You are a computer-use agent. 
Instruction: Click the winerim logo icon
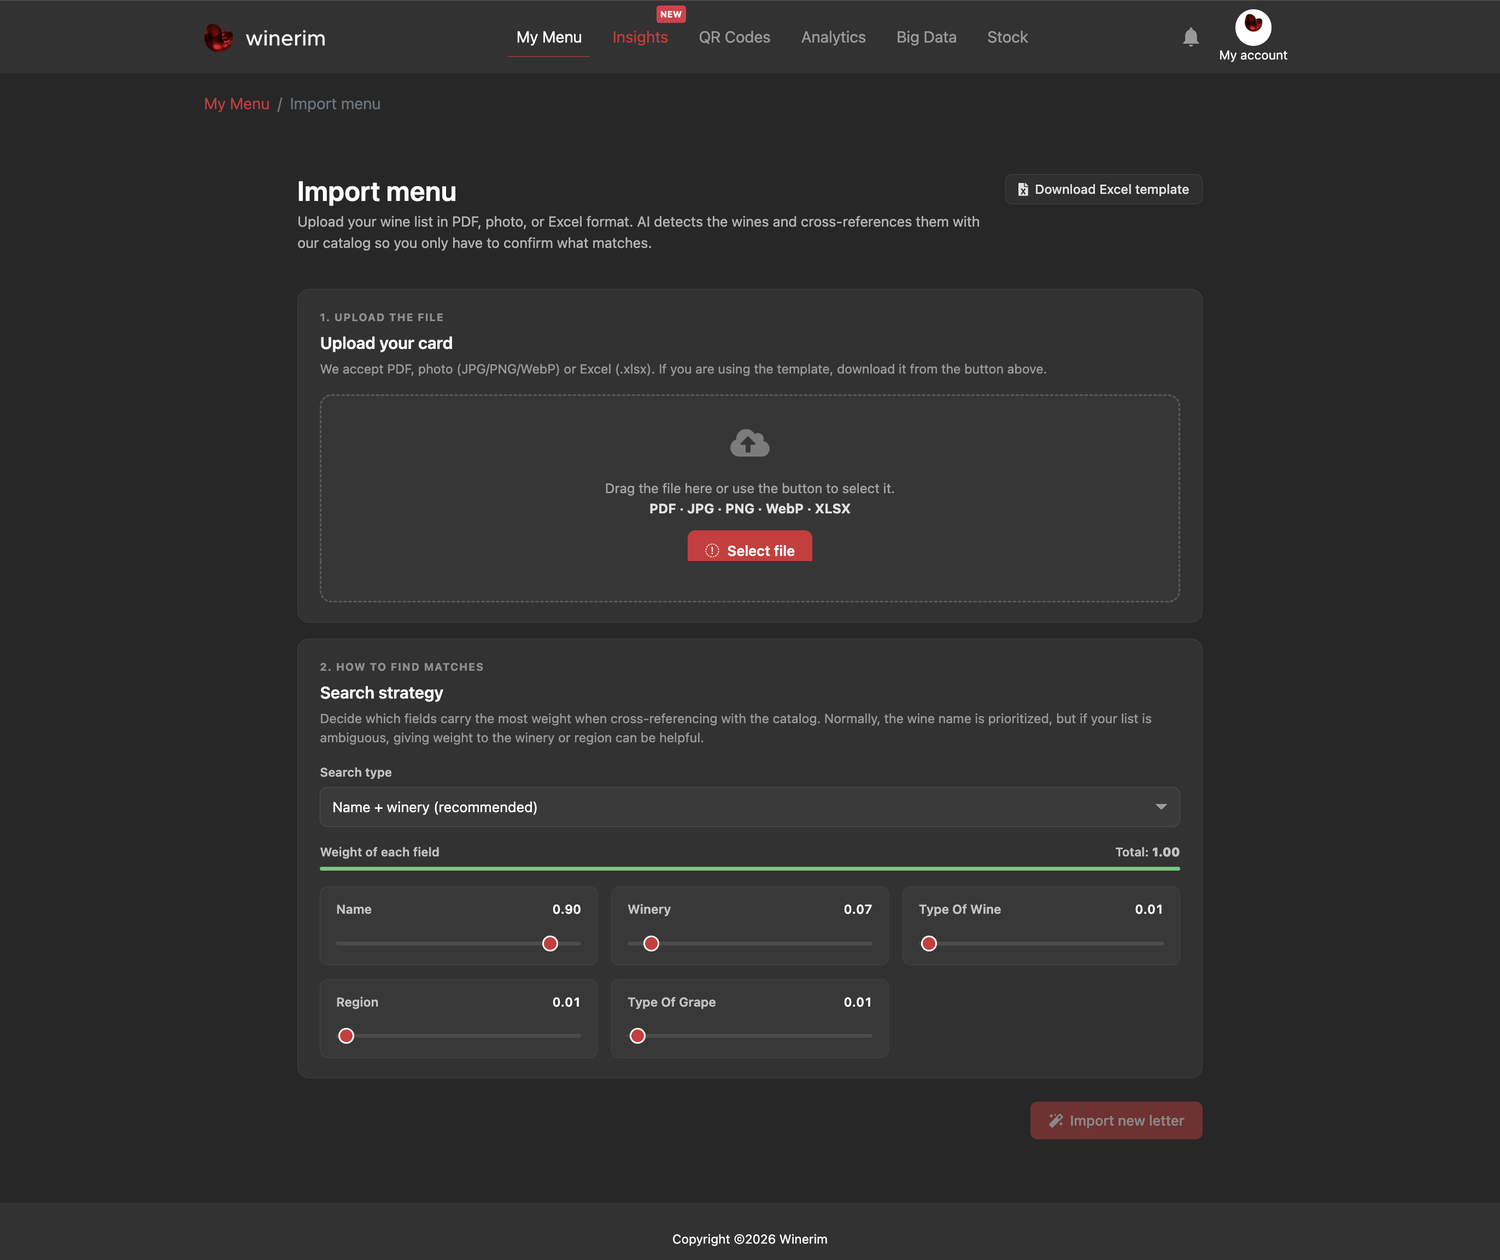tap(218, 38)
